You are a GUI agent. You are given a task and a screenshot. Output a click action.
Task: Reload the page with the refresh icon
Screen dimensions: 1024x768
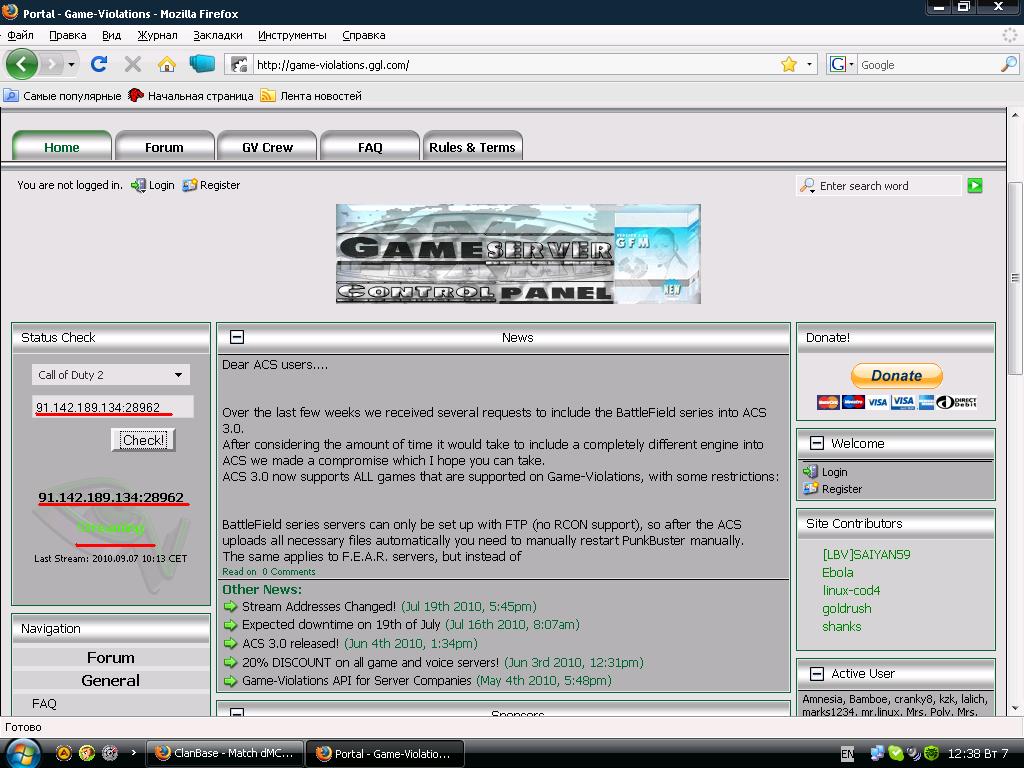pos(98,64)
